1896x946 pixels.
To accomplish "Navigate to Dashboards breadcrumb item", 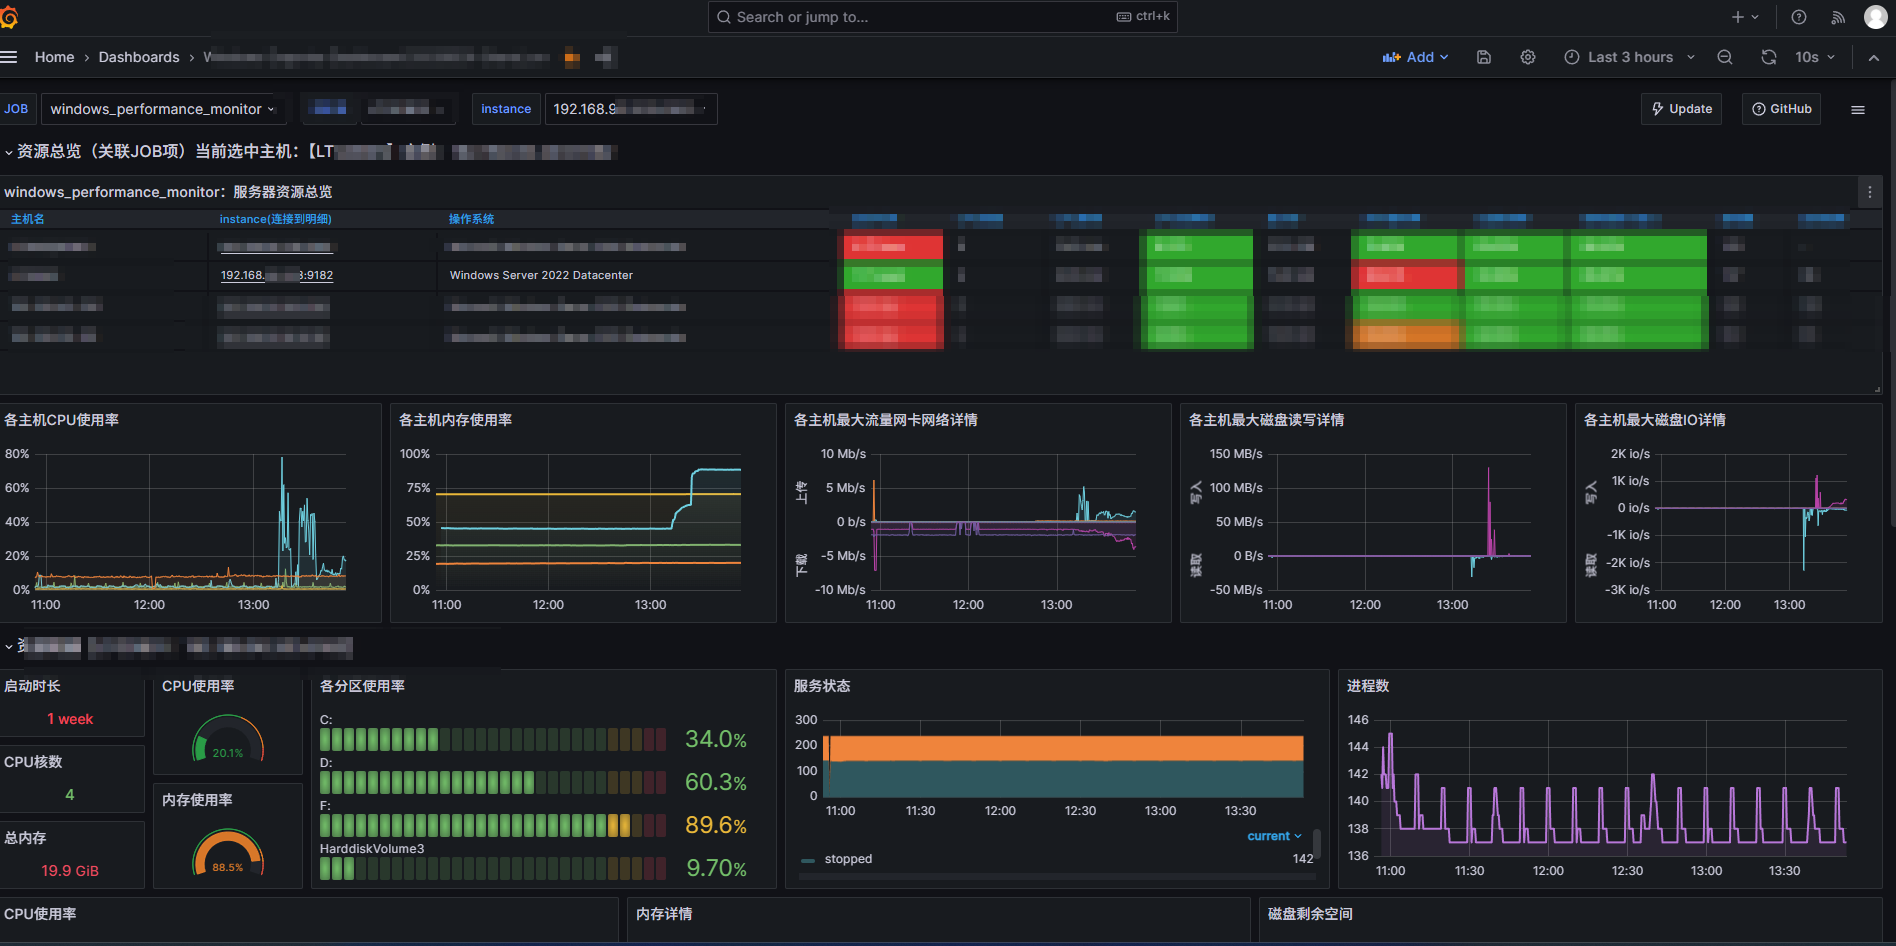I will point(139,57).
